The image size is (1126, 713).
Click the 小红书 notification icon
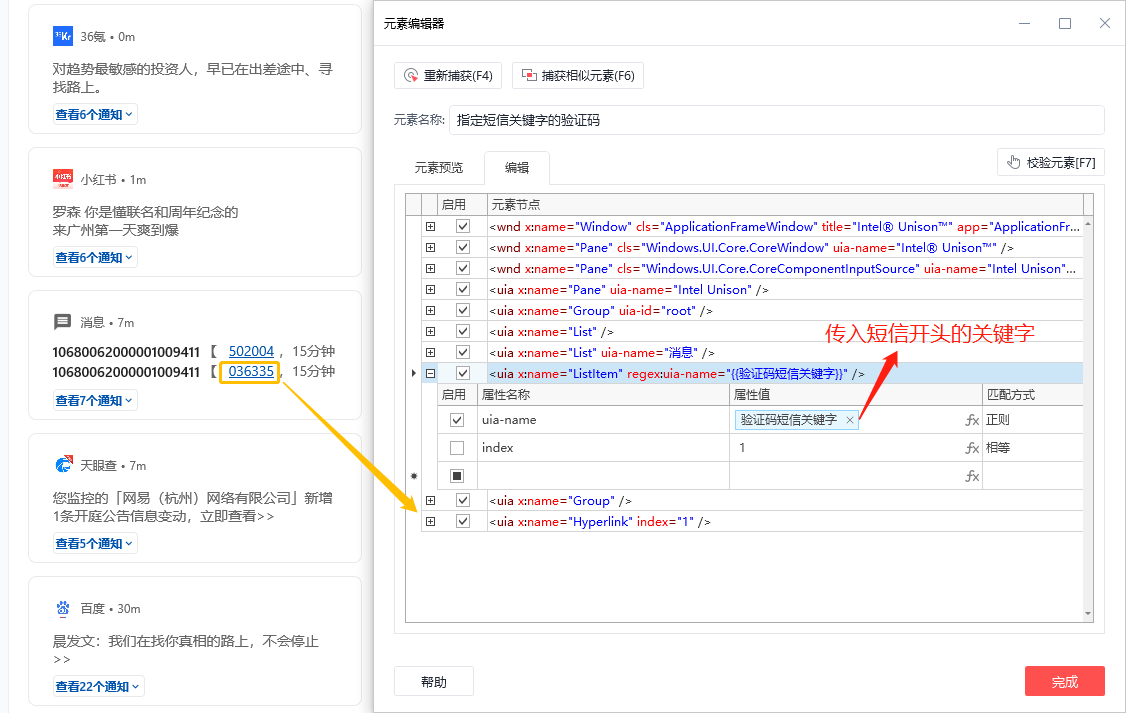pyautogui.click(x=63, y=179)
